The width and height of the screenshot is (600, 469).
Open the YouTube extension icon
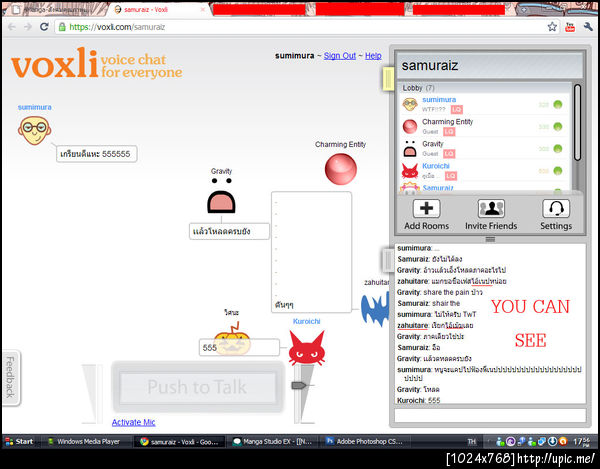pos(570,27)
